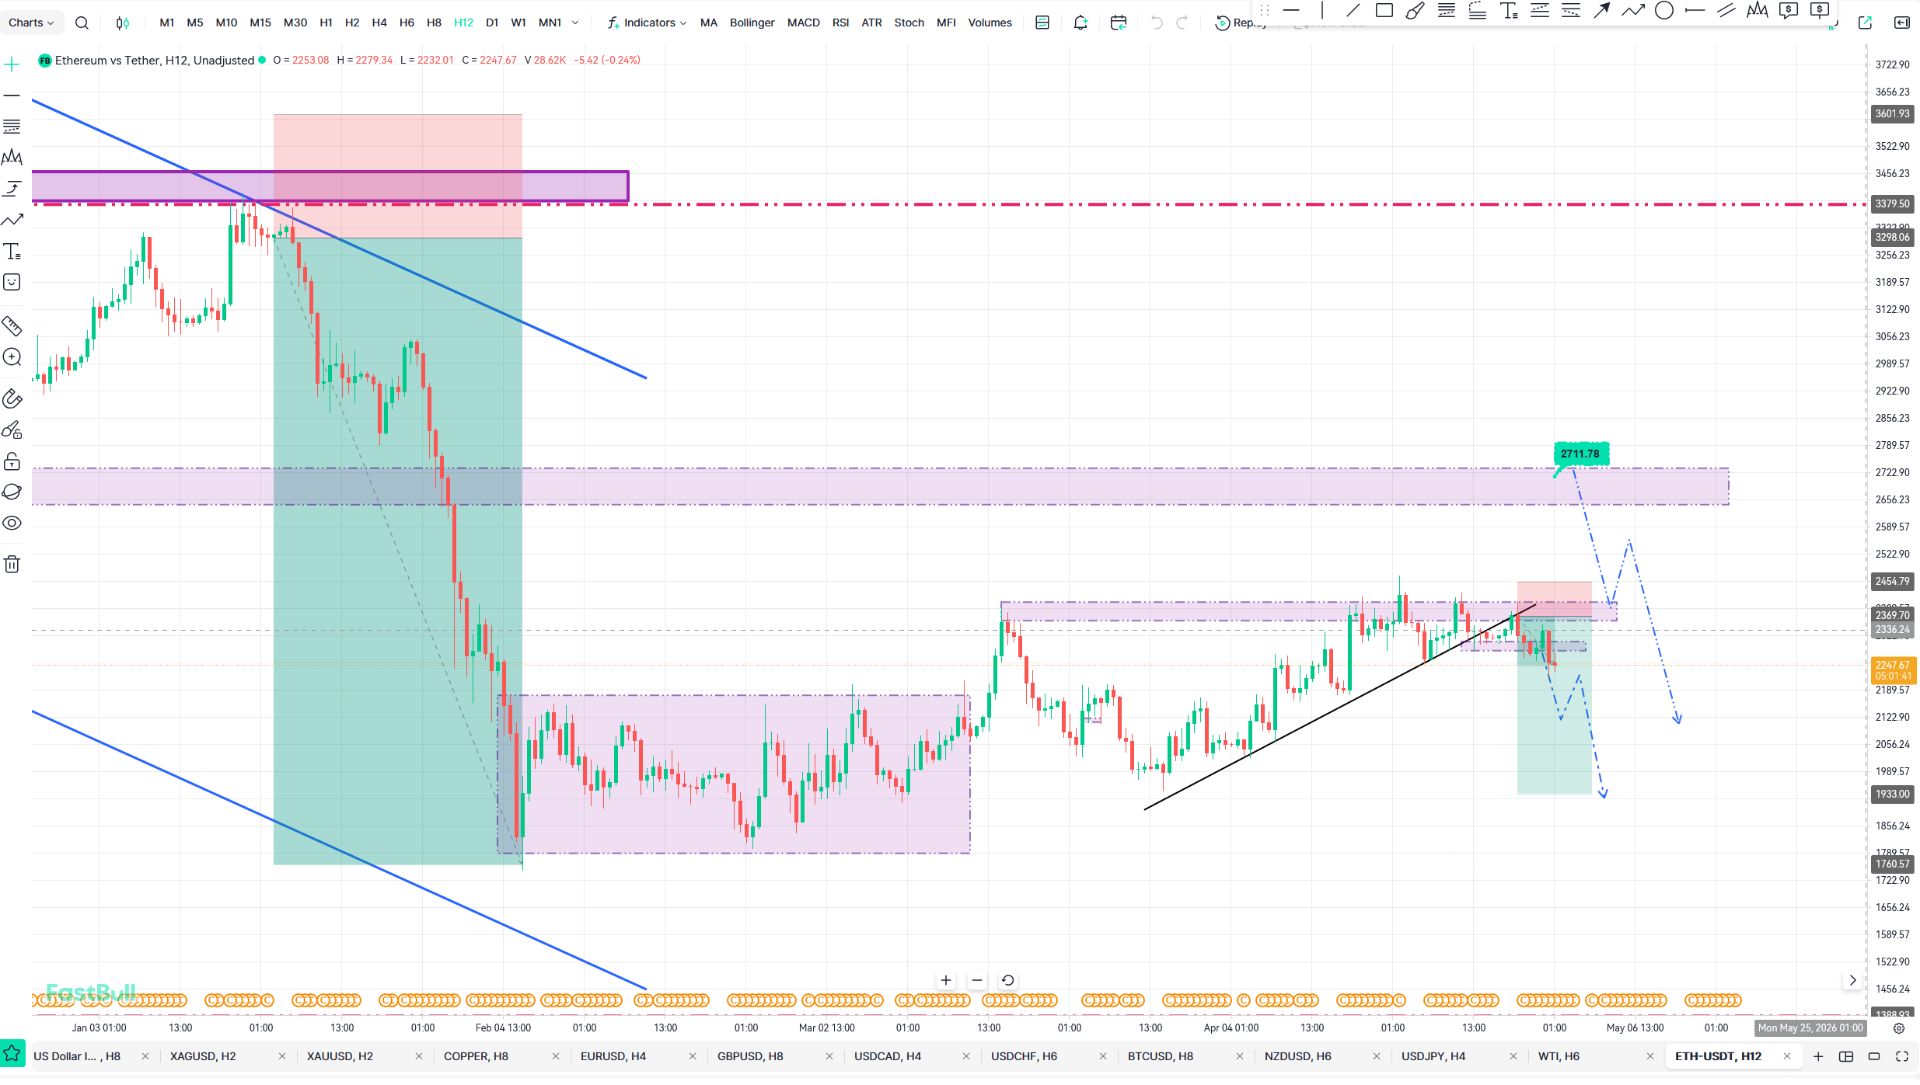Toggle the lock drawings icon
The image size is (1920, 1085).
point(12,461)
